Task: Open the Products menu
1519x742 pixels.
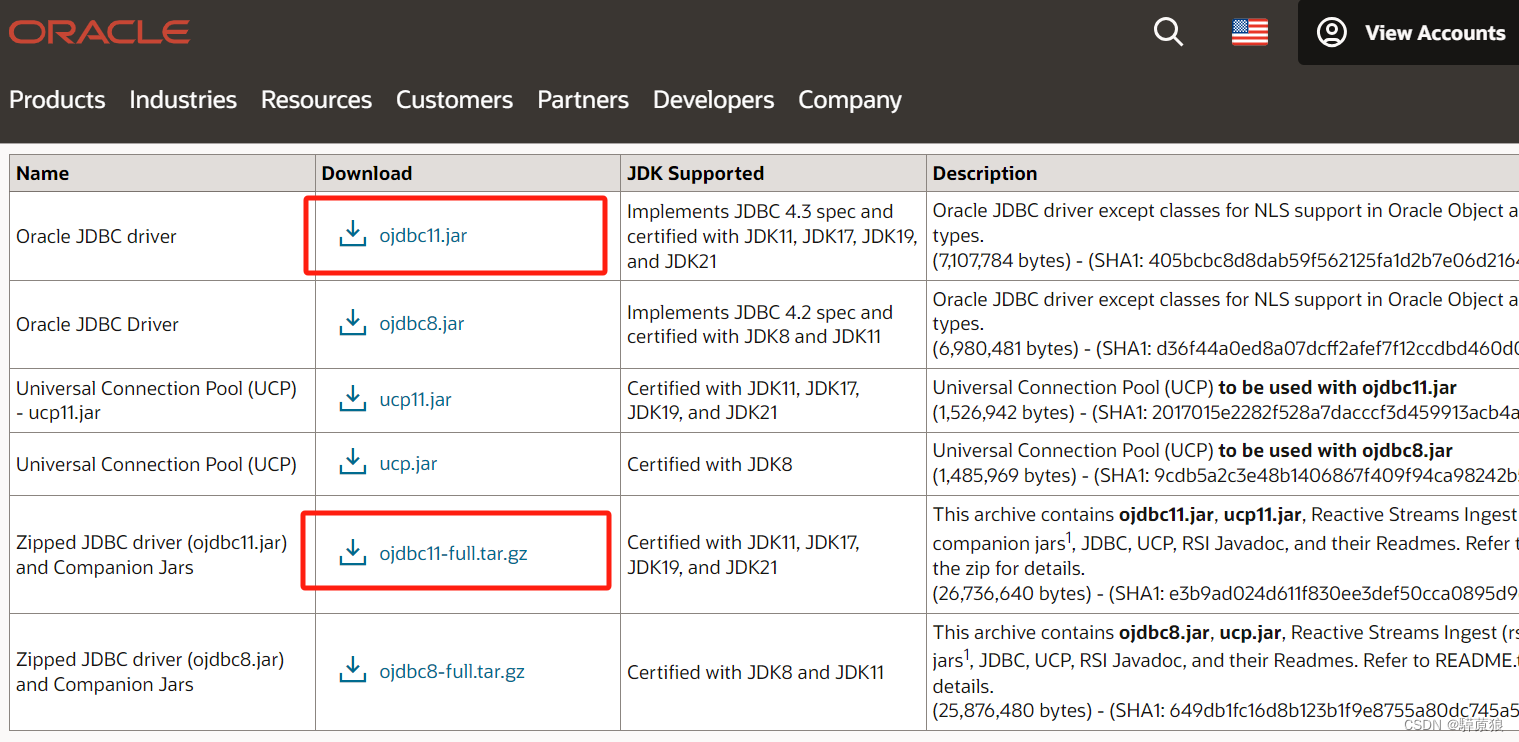Action: pos(57,100)
